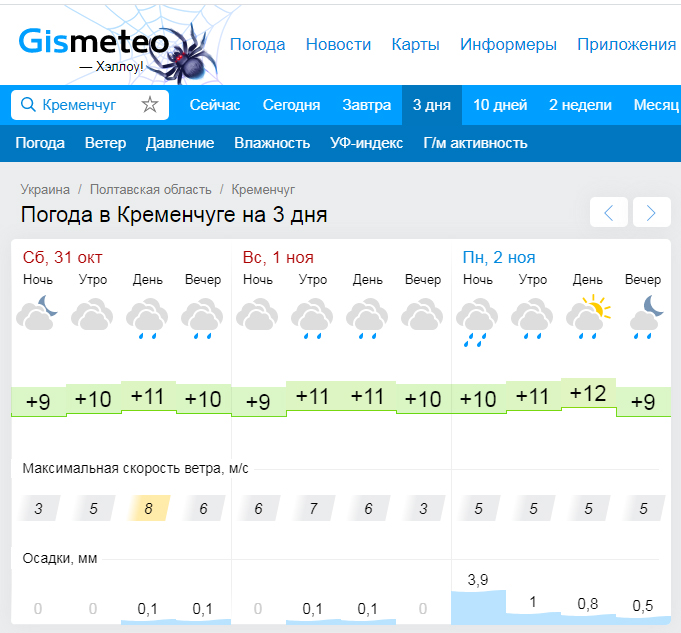The image size is (681, 633).
Task: Click the Вс, 1 ноя date heading
Action: [x=278, y=257]
